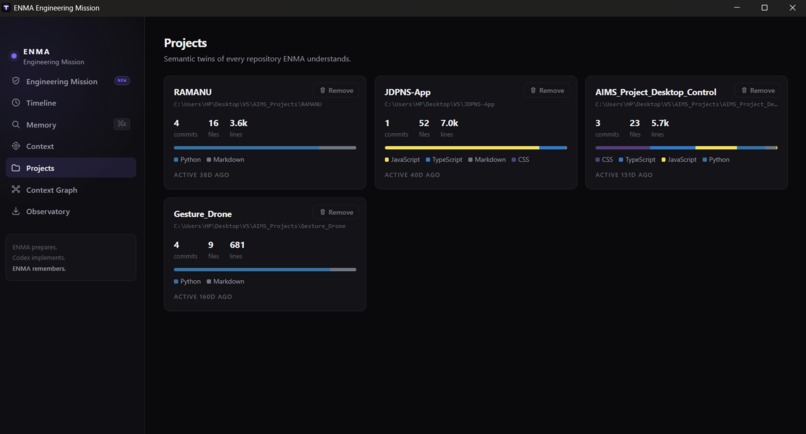This screenshot has height=434, width=806.
Task: Open the RAMANU project title
Action: [x=193, y=92]
